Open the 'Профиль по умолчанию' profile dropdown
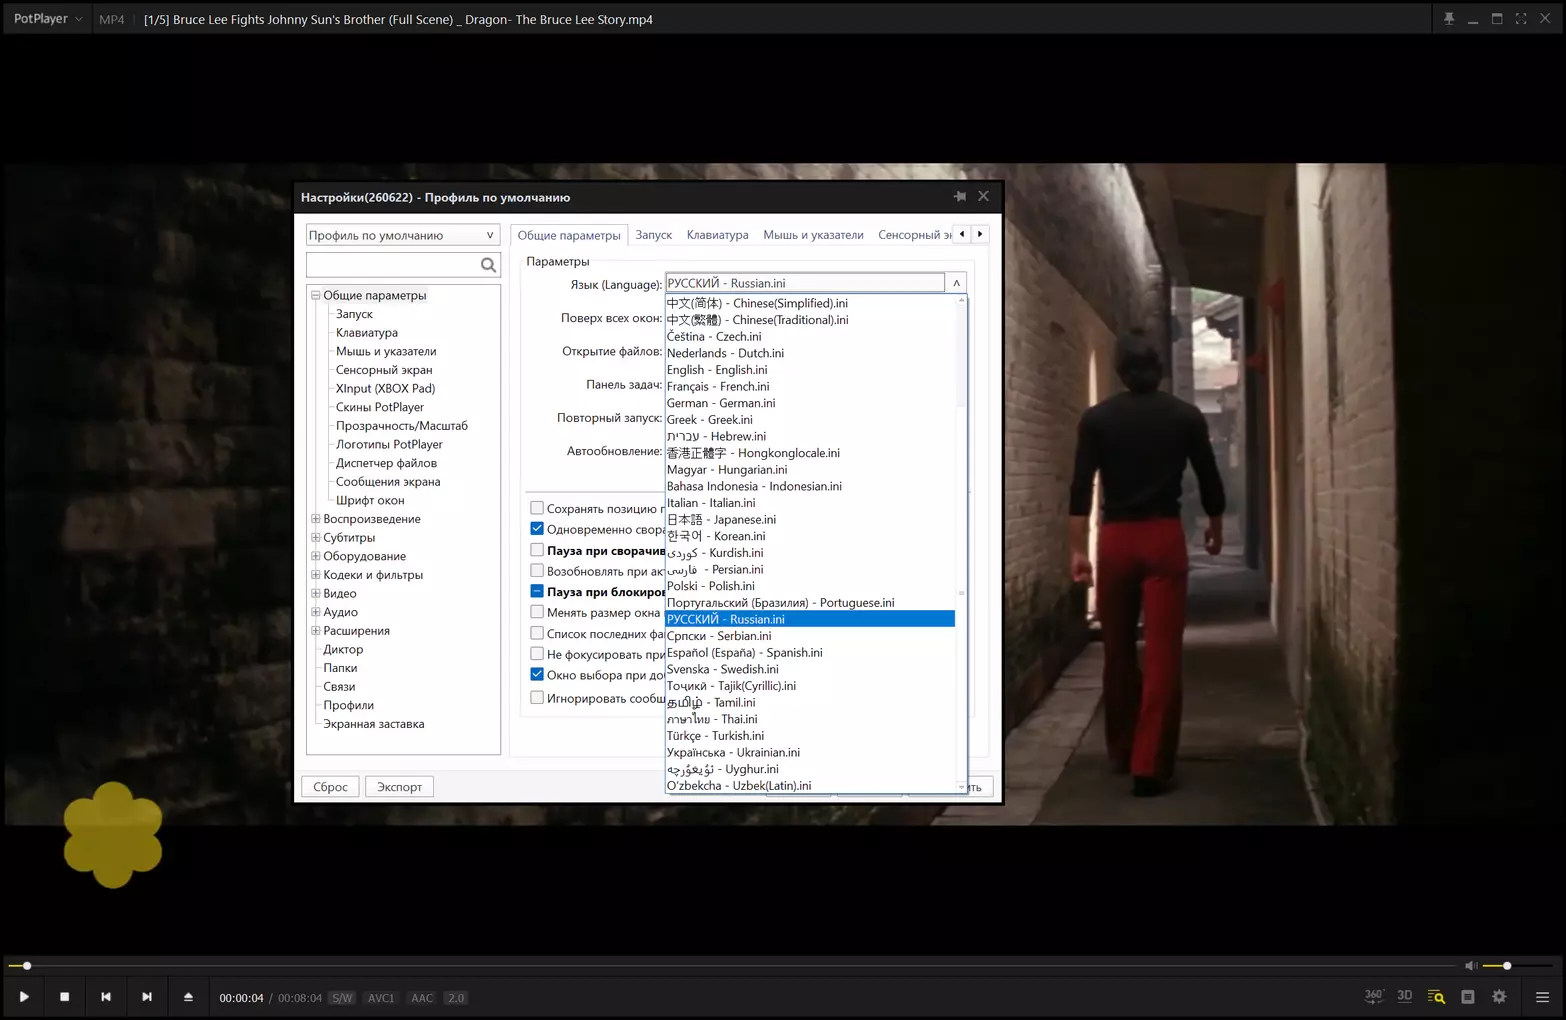 402,235
